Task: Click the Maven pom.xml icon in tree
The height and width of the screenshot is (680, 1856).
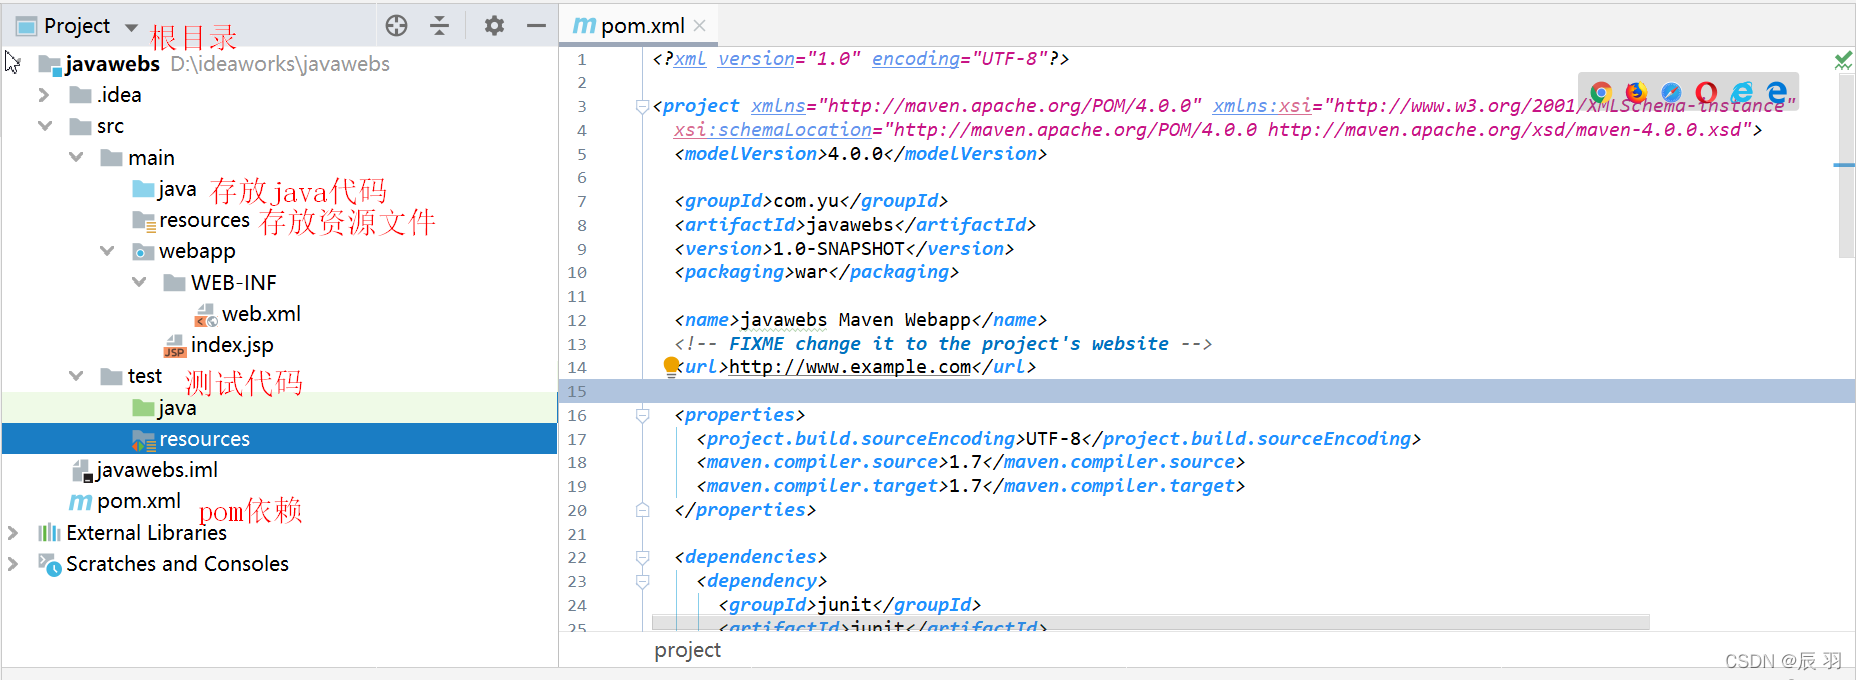Action: coord(80,502)
